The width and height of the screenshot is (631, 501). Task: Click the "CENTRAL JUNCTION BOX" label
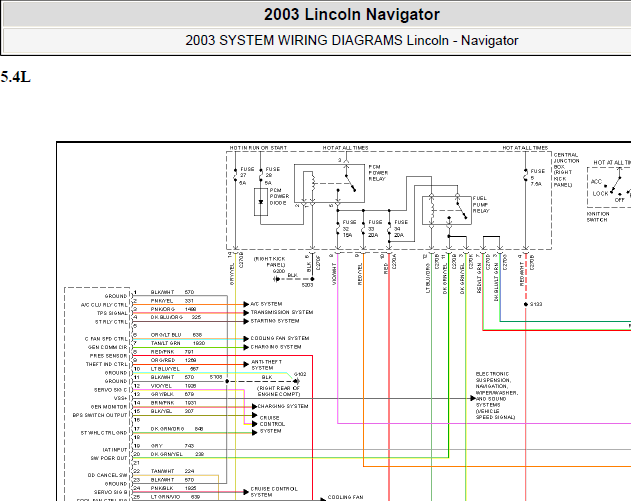pos(566,170)
